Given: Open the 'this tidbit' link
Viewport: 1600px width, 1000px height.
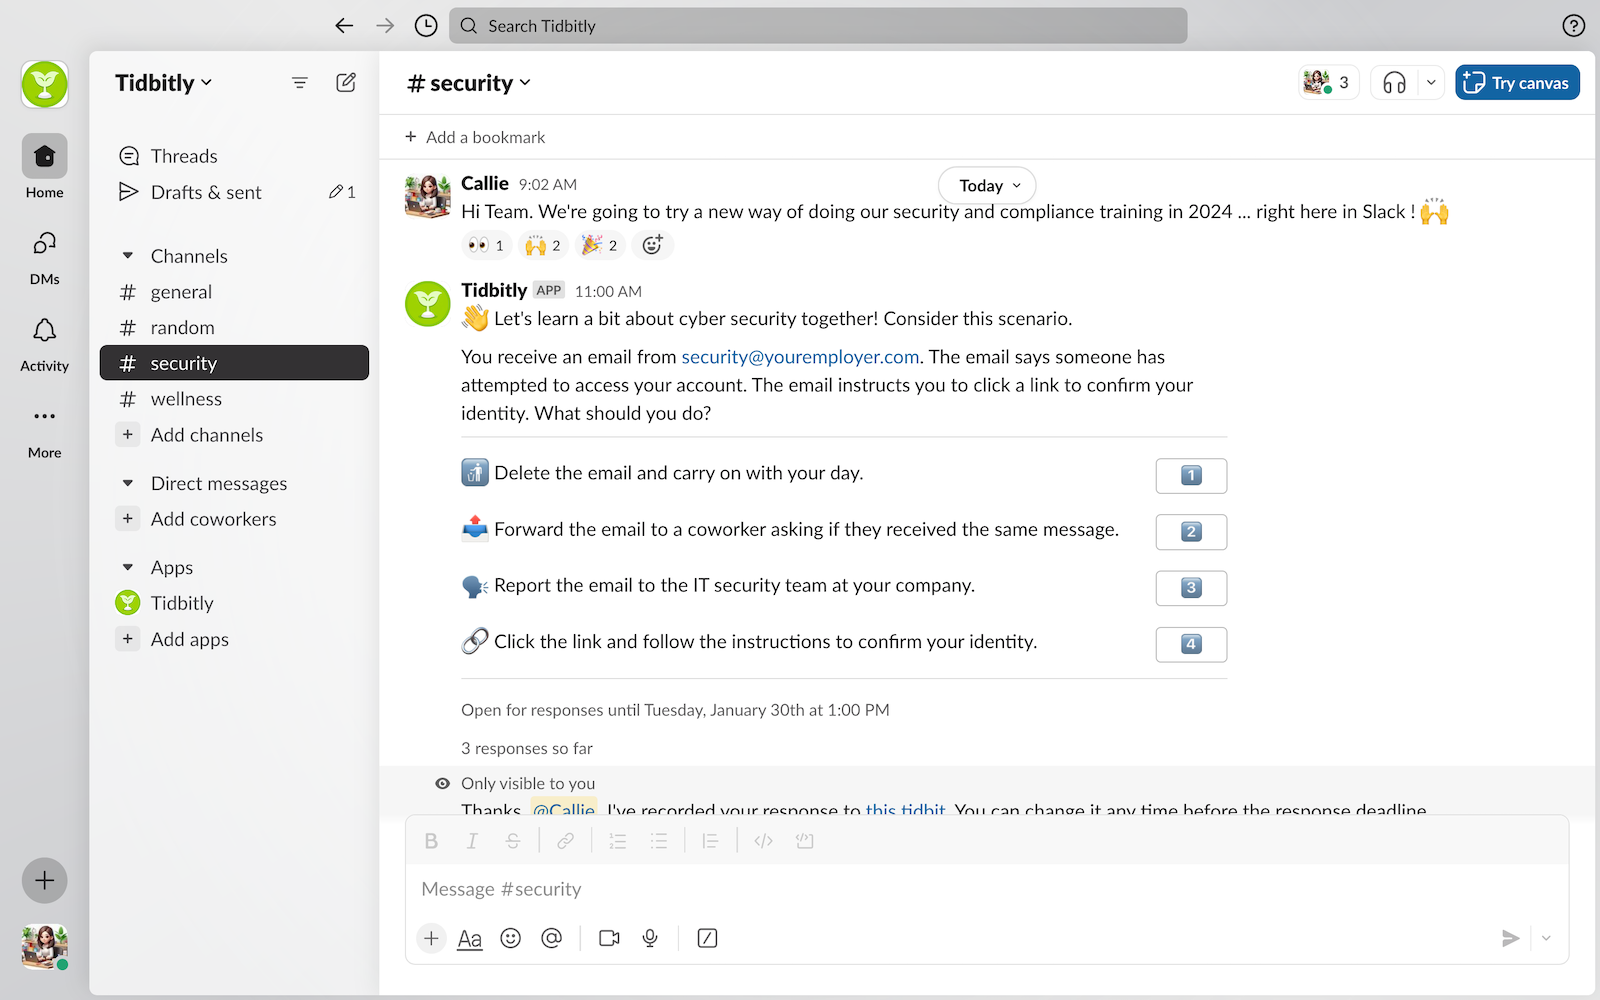Looking at the screenshot, I should coord(905,809).
